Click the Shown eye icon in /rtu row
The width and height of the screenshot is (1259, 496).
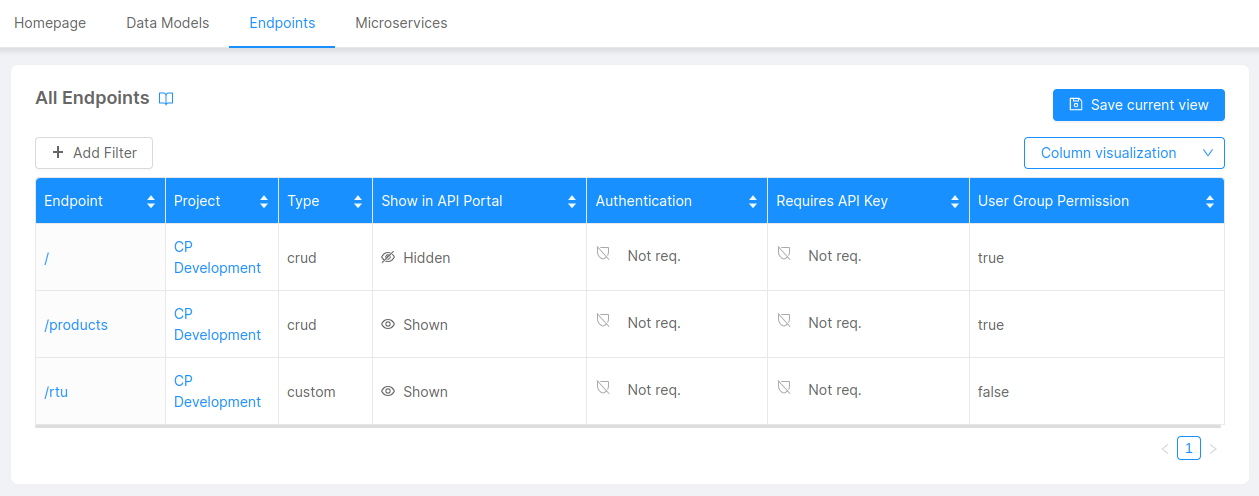click(388, 392)
